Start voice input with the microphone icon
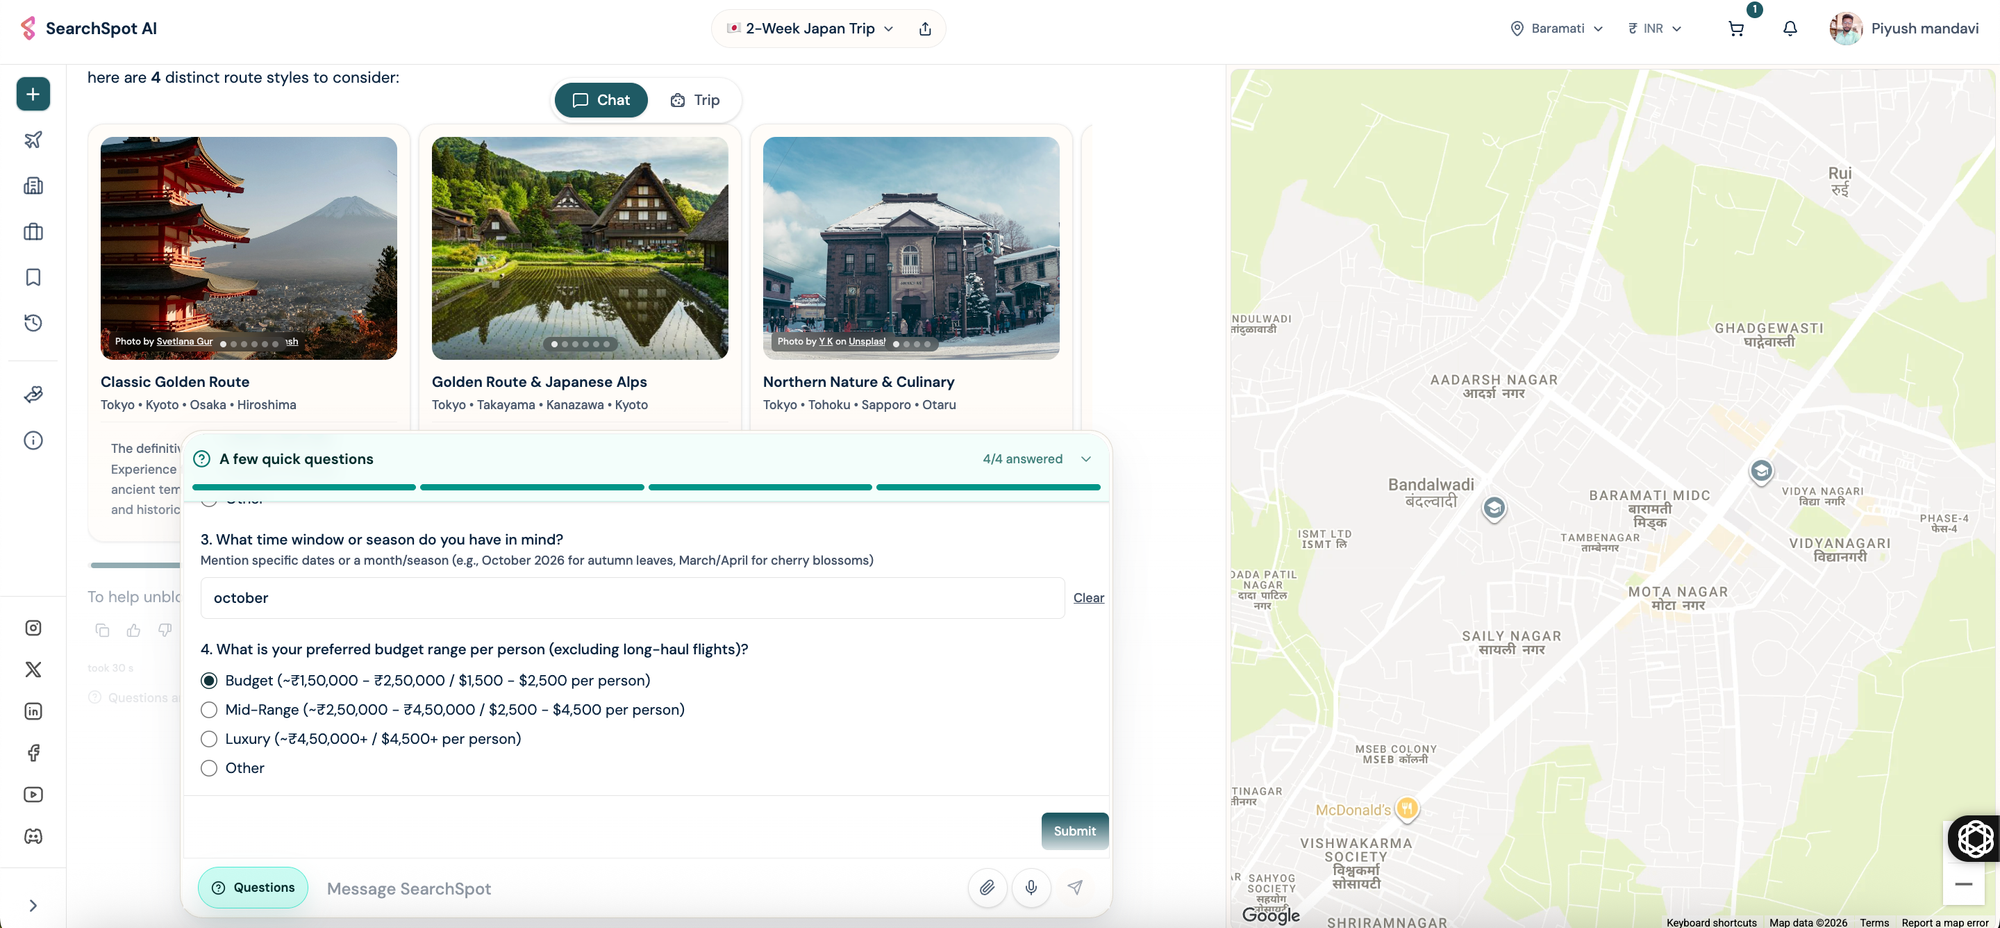Image resolution: width=2000 pixels, height=928 pixels. (1031, 888)
